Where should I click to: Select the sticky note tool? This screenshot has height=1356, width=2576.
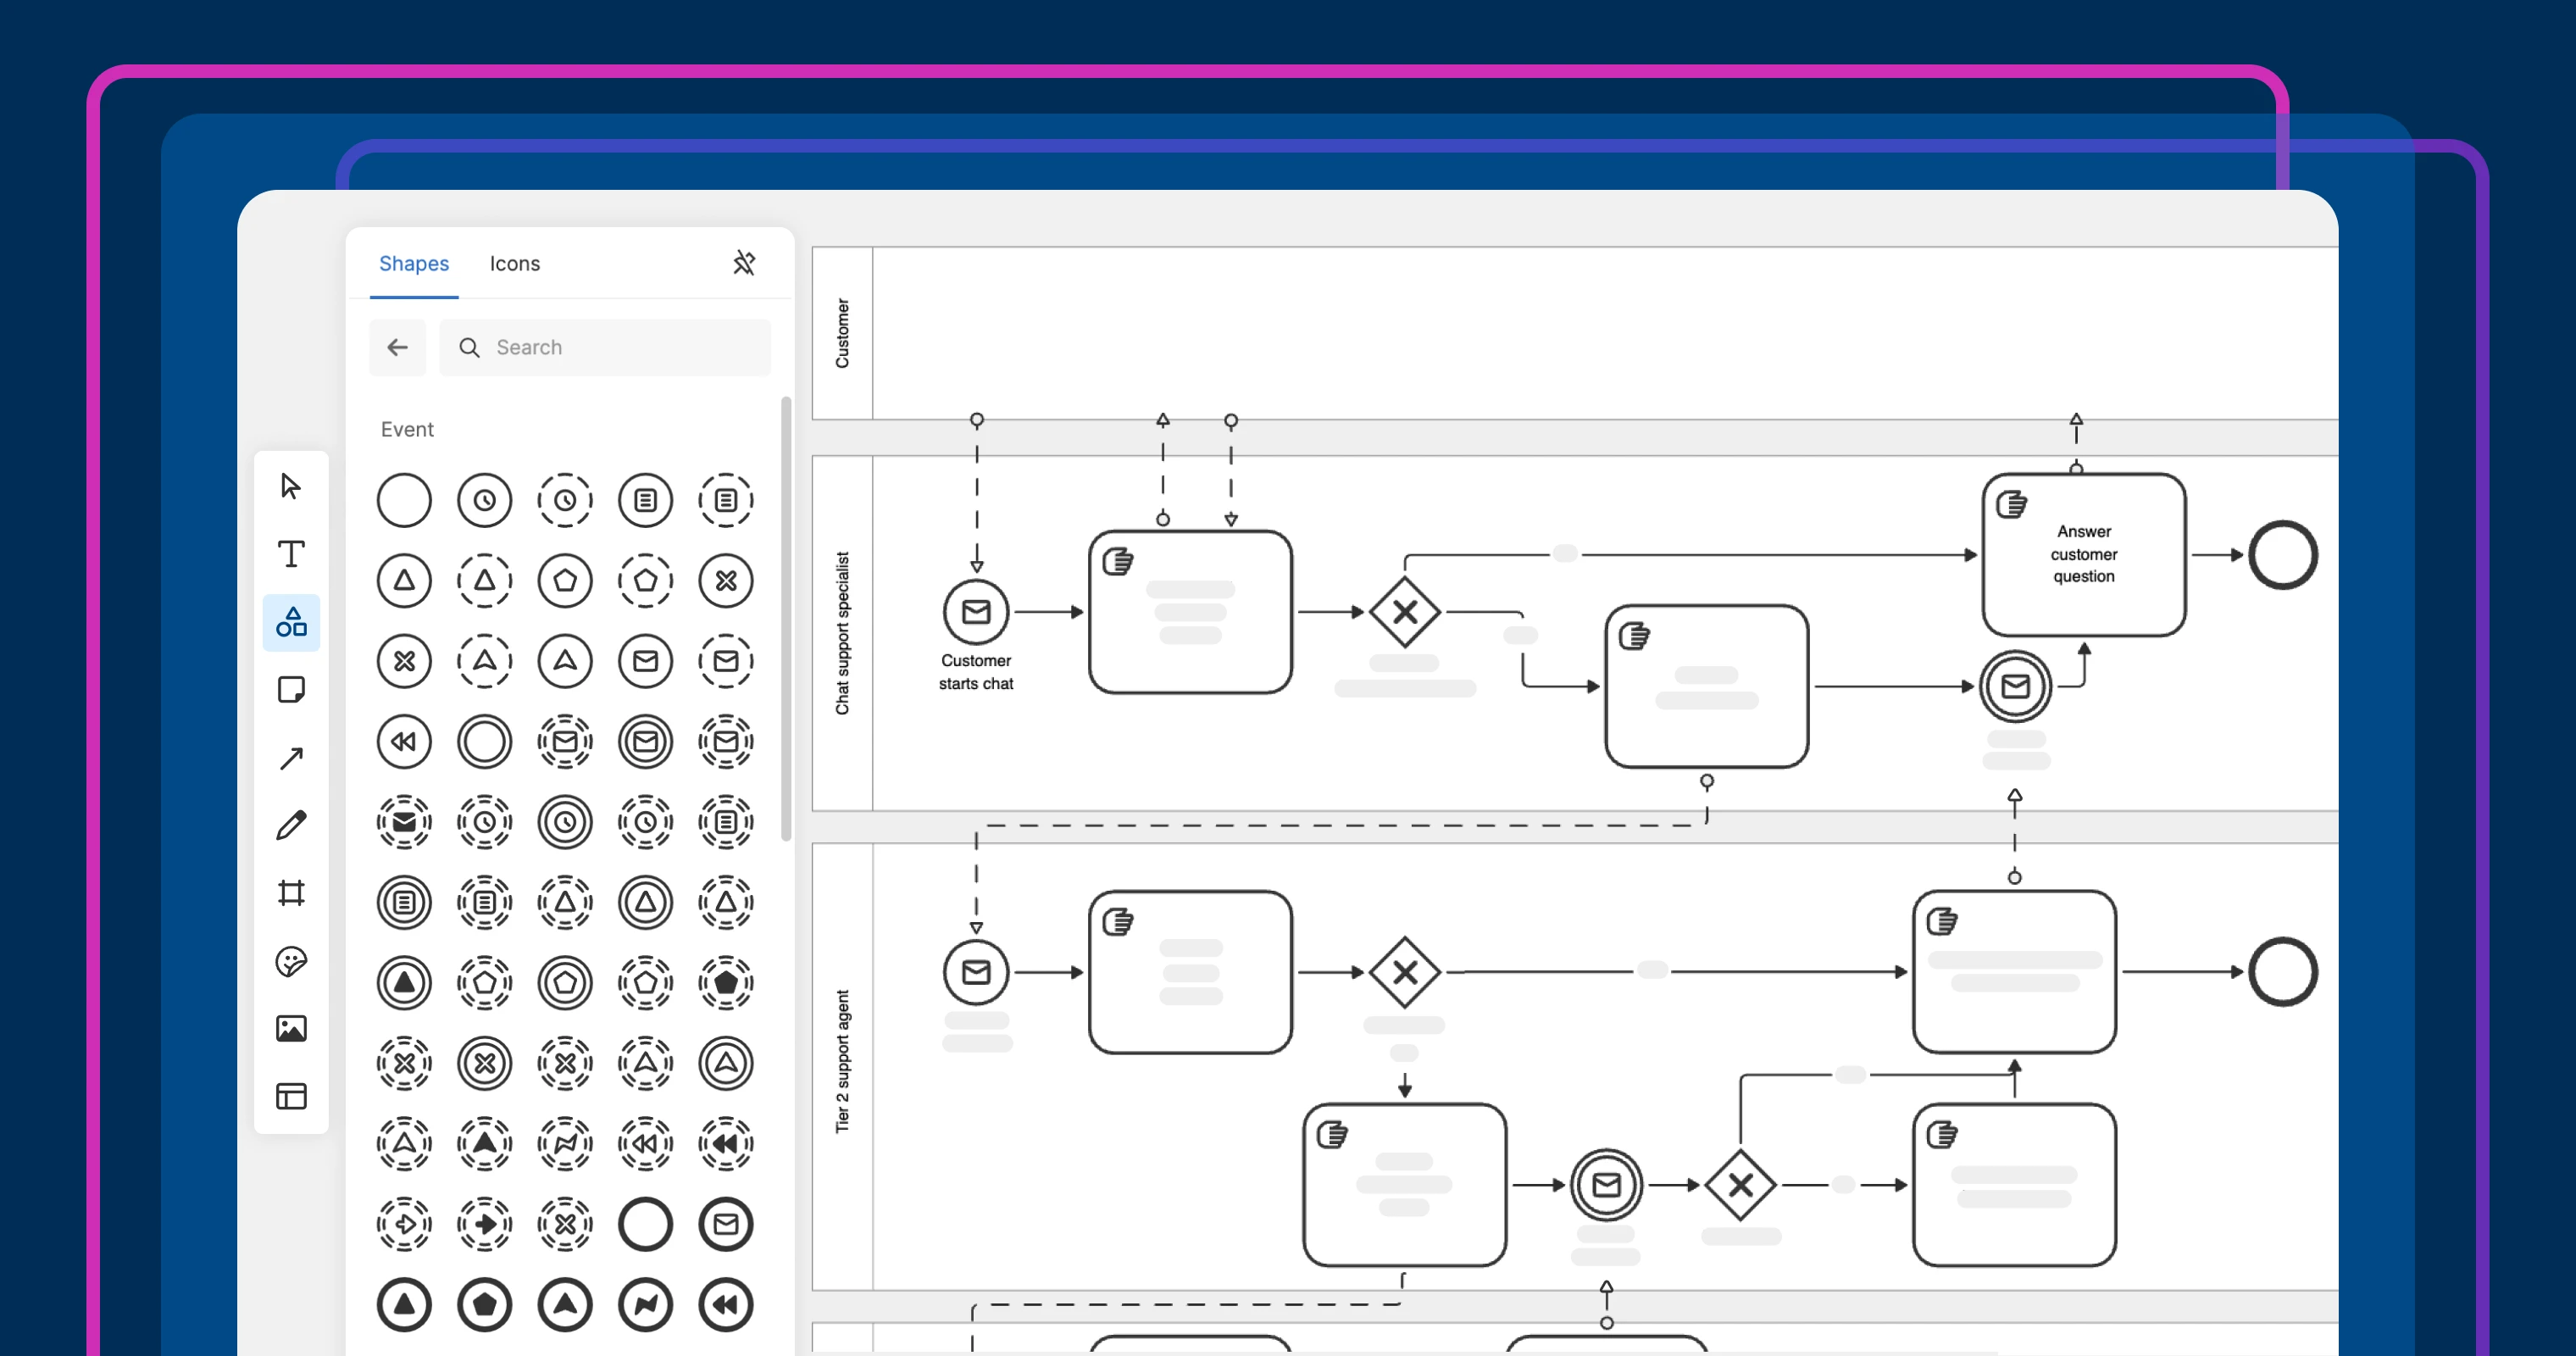291,690
